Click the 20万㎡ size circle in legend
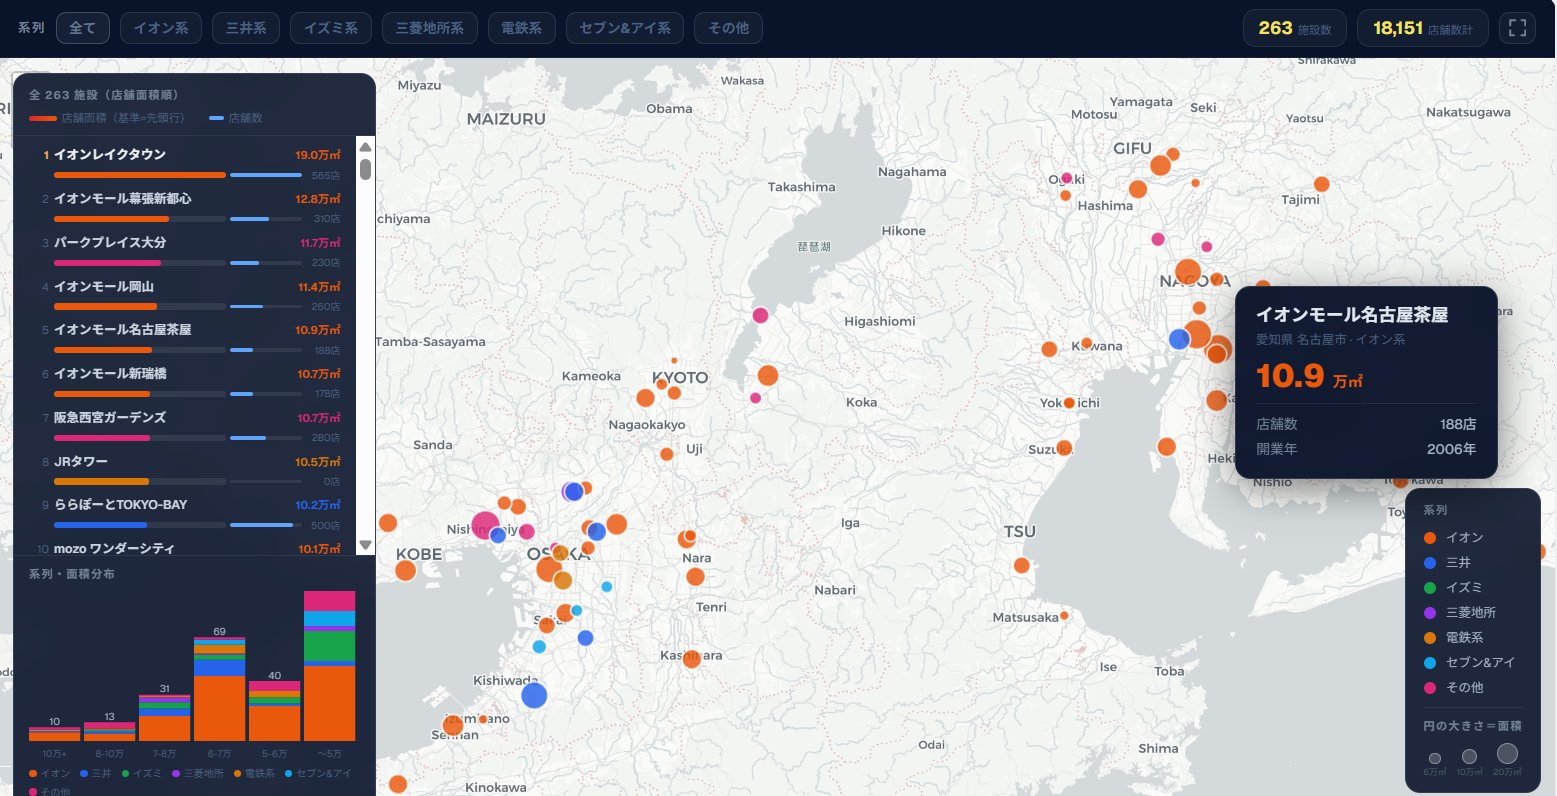Screen dimensions: 1557x796 [x=1507, y=753]
